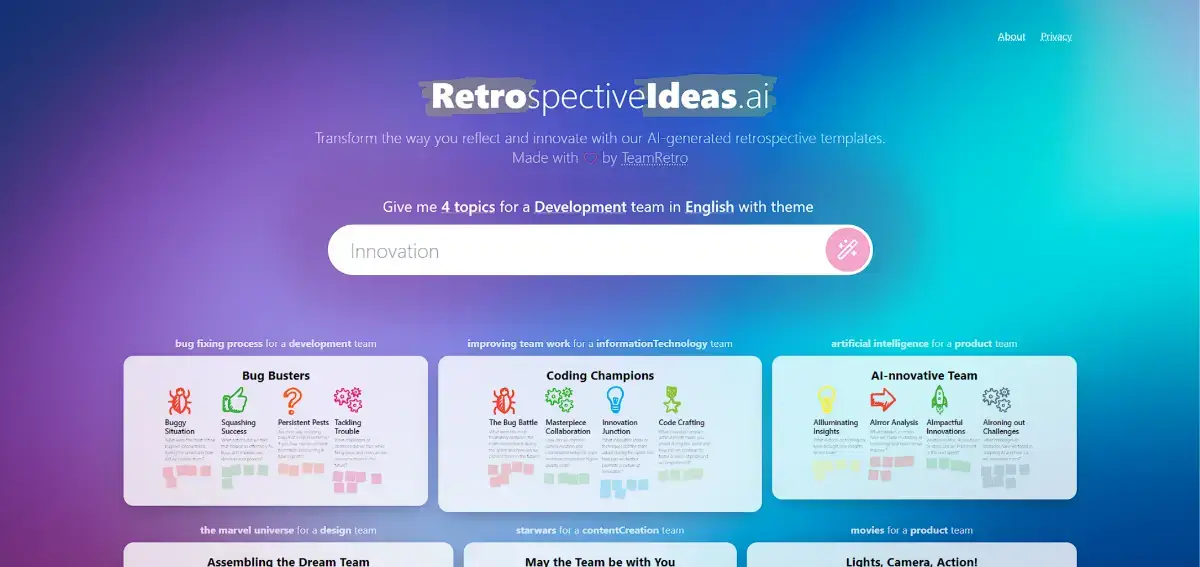Click the 'Squashing Success' topic title

pos(238,427)
